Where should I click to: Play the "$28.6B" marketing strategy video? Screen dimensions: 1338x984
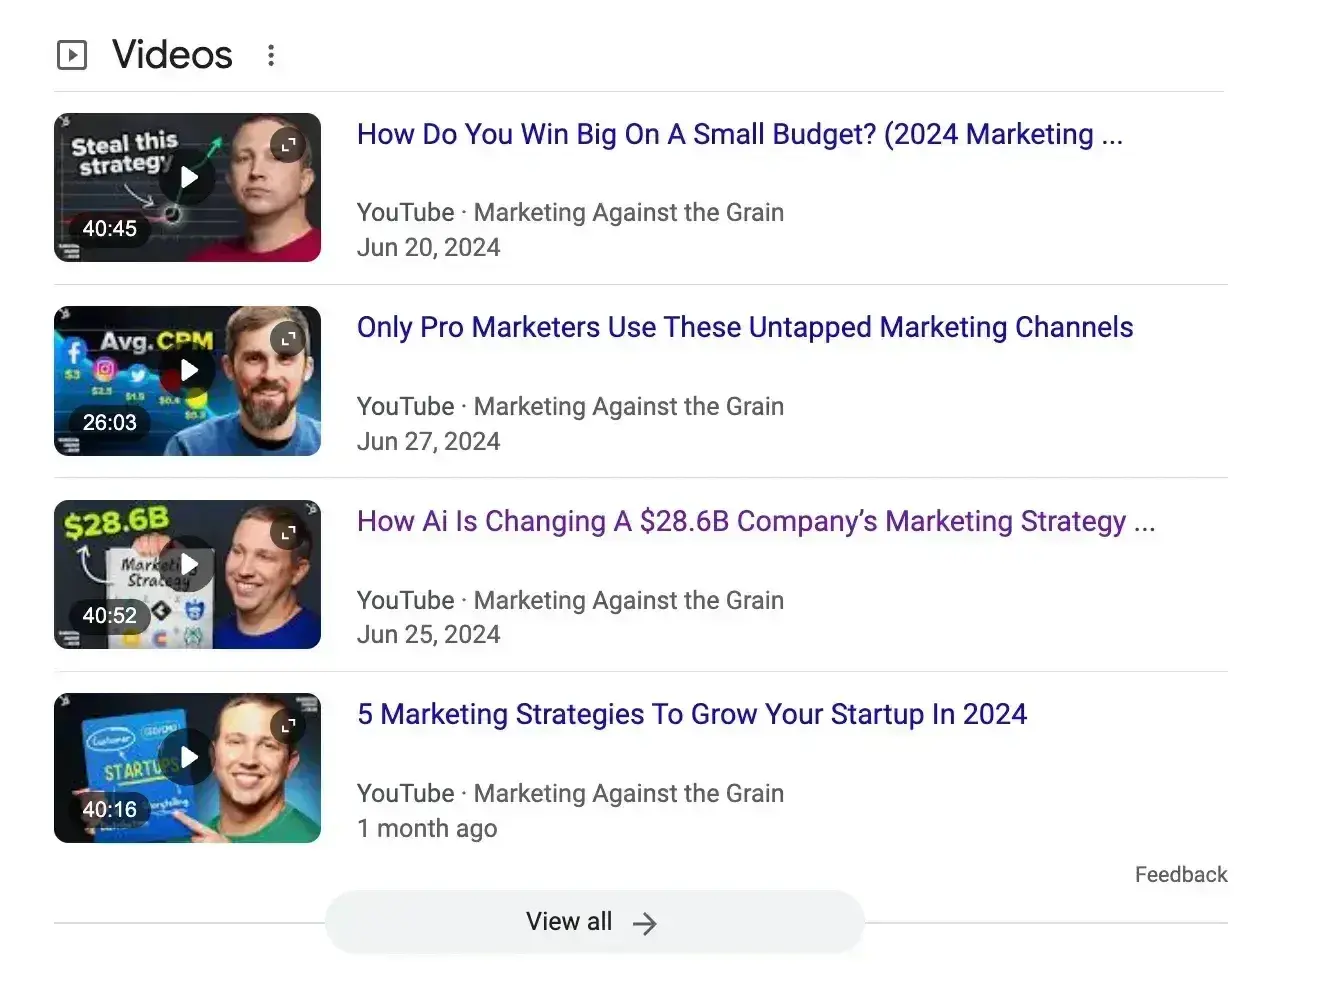(x=188, y=564)
